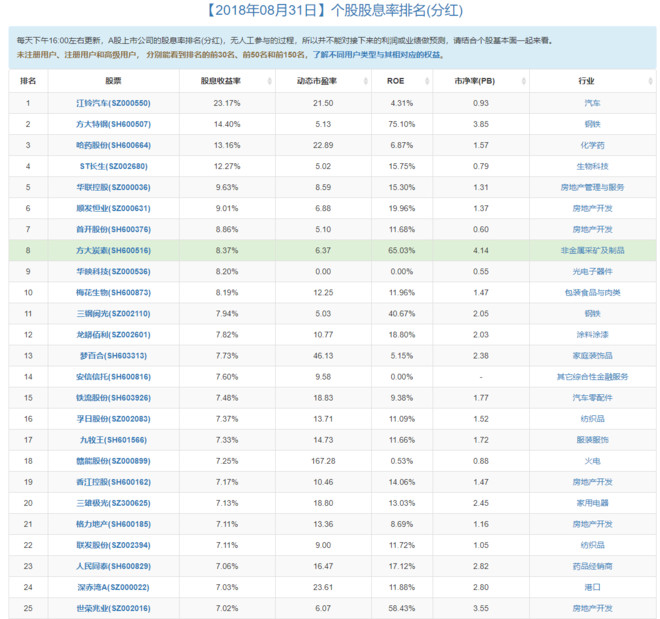Open stock link 梅花生物(SH600873)
The width and height of the screenshot is (660, 619).
[x=113, y=292]
